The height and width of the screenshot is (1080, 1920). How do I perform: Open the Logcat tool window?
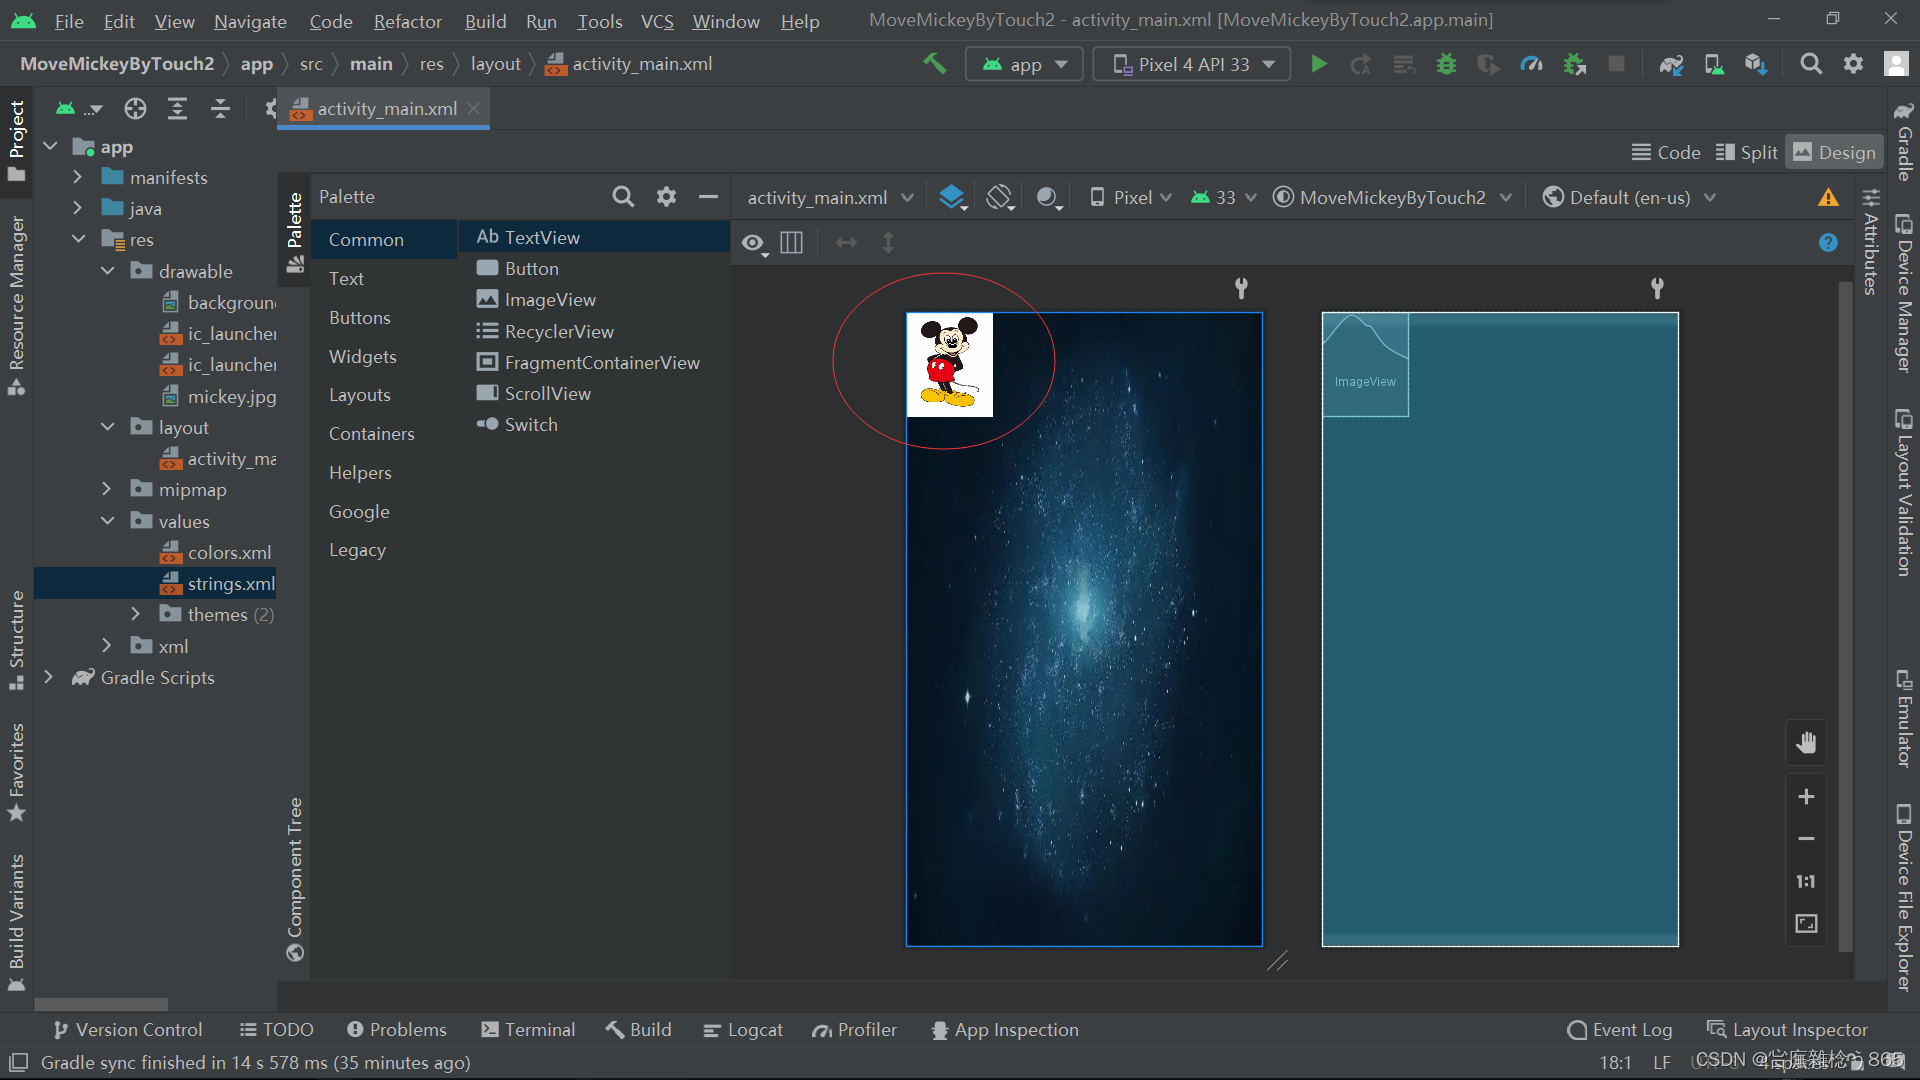[743, 1030]
